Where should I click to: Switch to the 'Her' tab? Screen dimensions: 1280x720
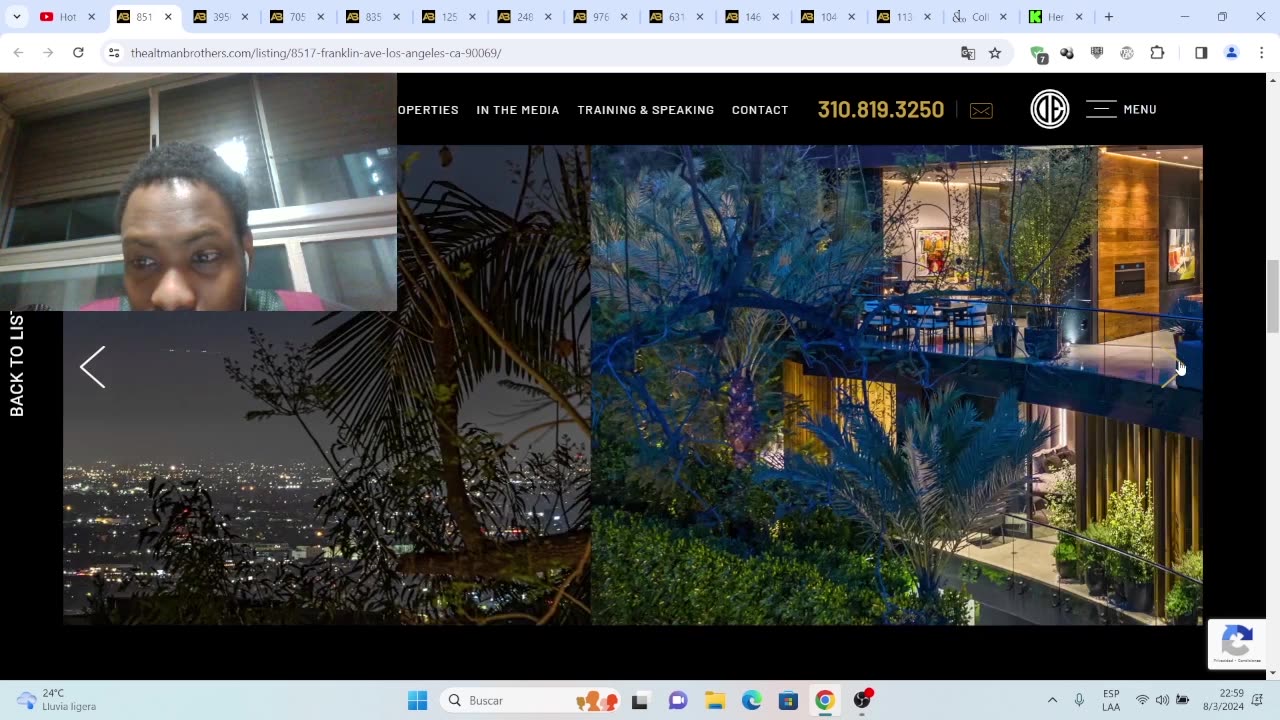[1047, 17]
